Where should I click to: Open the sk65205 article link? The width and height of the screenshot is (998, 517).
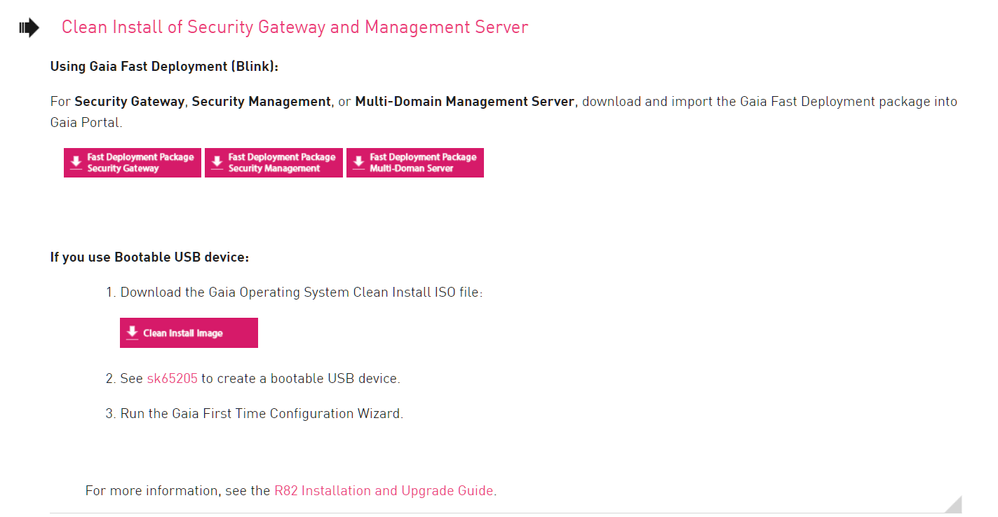point(172,379)
